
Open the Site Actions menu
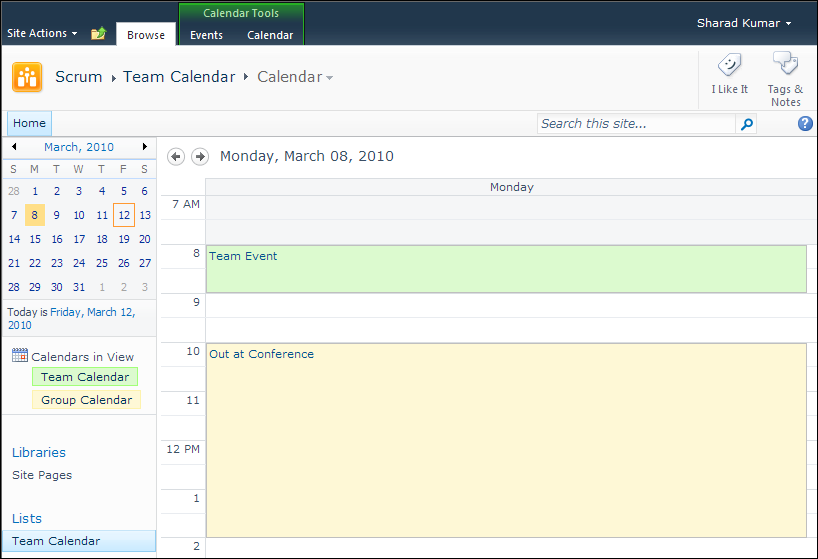(42, 33)
